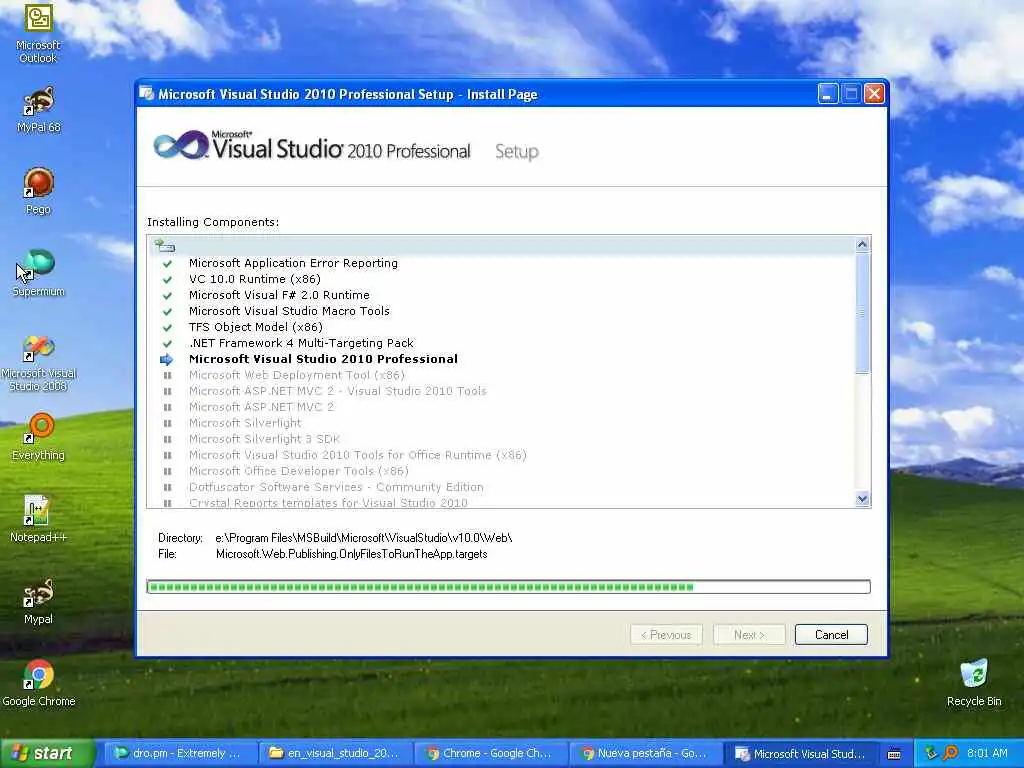This screenshot has width=1024, height=768.
Task: Select the Google Chrome desktop icon
Action: [x=39, y=683]
